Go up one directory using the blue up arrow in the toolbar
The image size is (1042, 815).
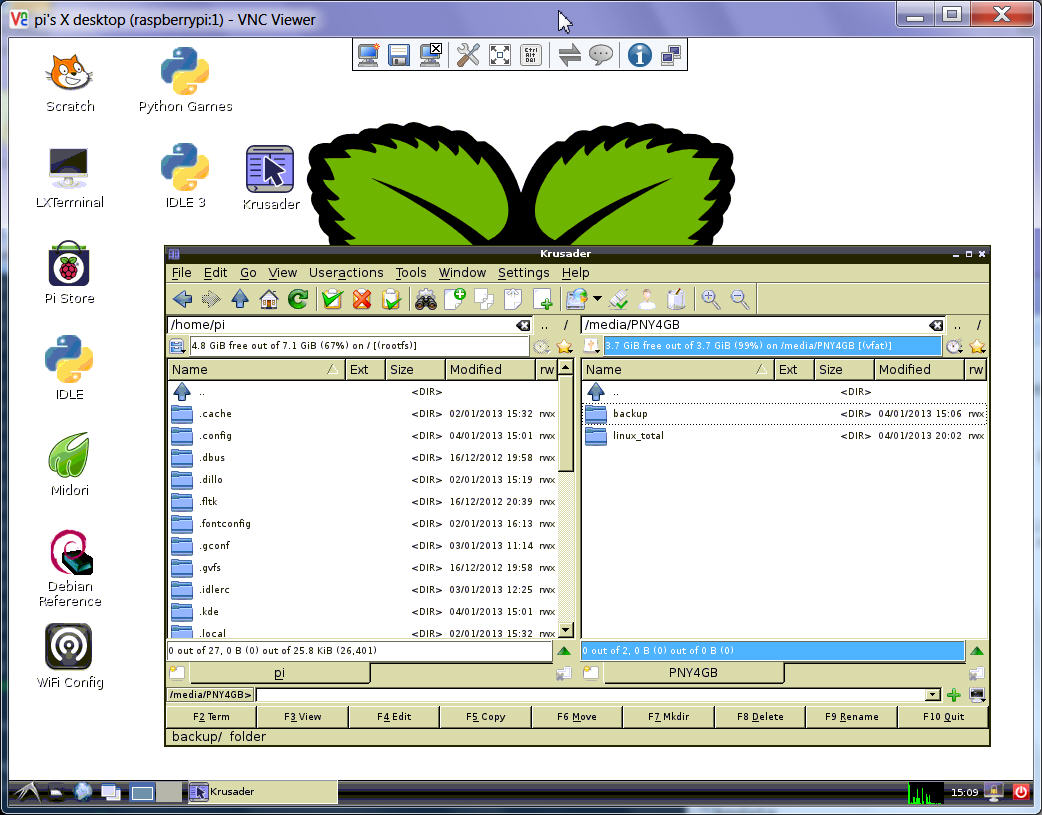pos(240,298)
